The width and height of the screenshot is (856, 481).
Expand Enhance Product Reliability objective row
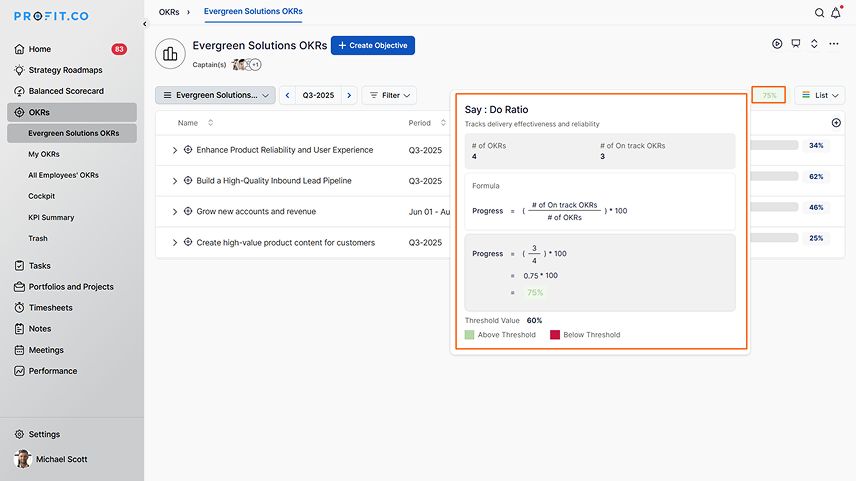click(175, 150)
